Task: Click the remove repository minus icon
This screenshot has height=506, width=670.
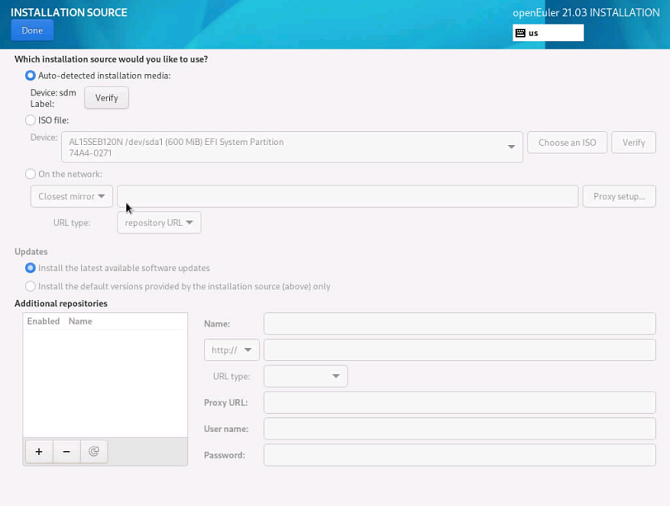Action: pos(66,452)
